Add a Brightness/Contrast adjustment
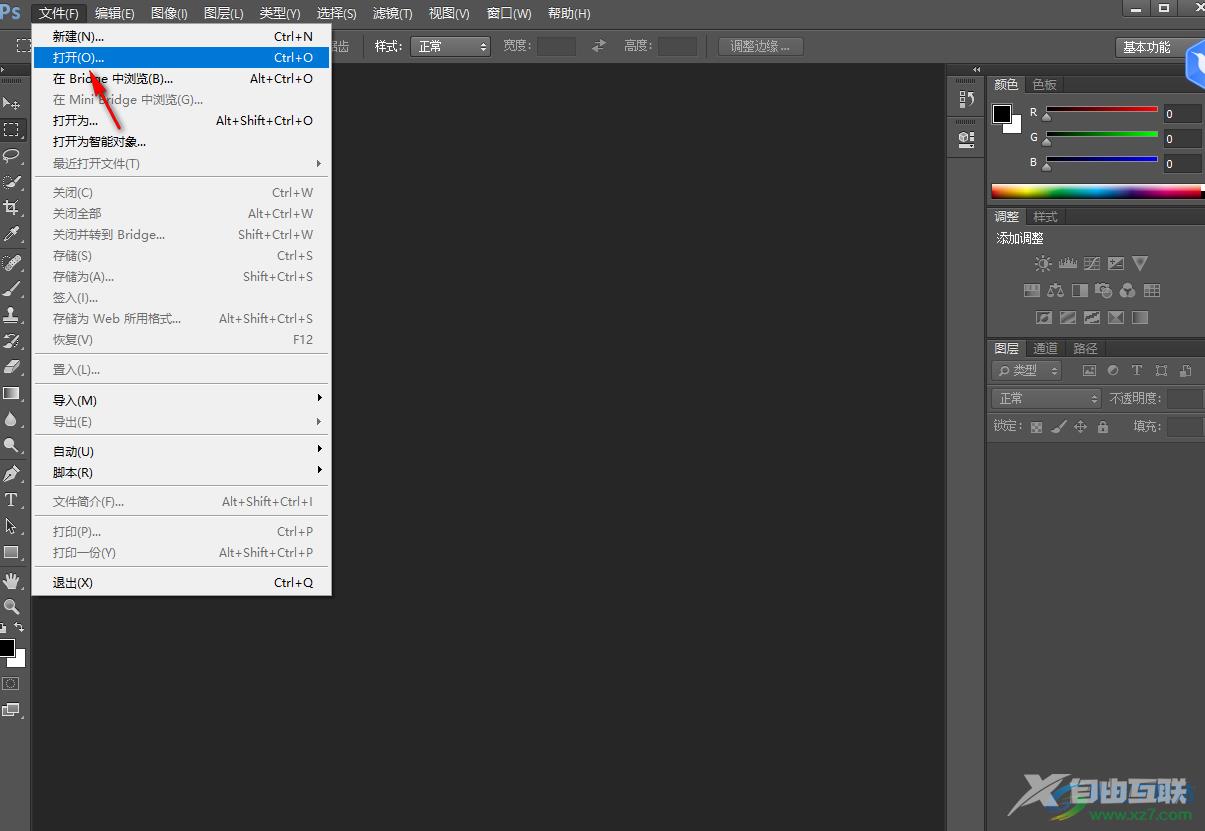The height and width of the screenshot is (831, 1205). (x=1043, y=264)
